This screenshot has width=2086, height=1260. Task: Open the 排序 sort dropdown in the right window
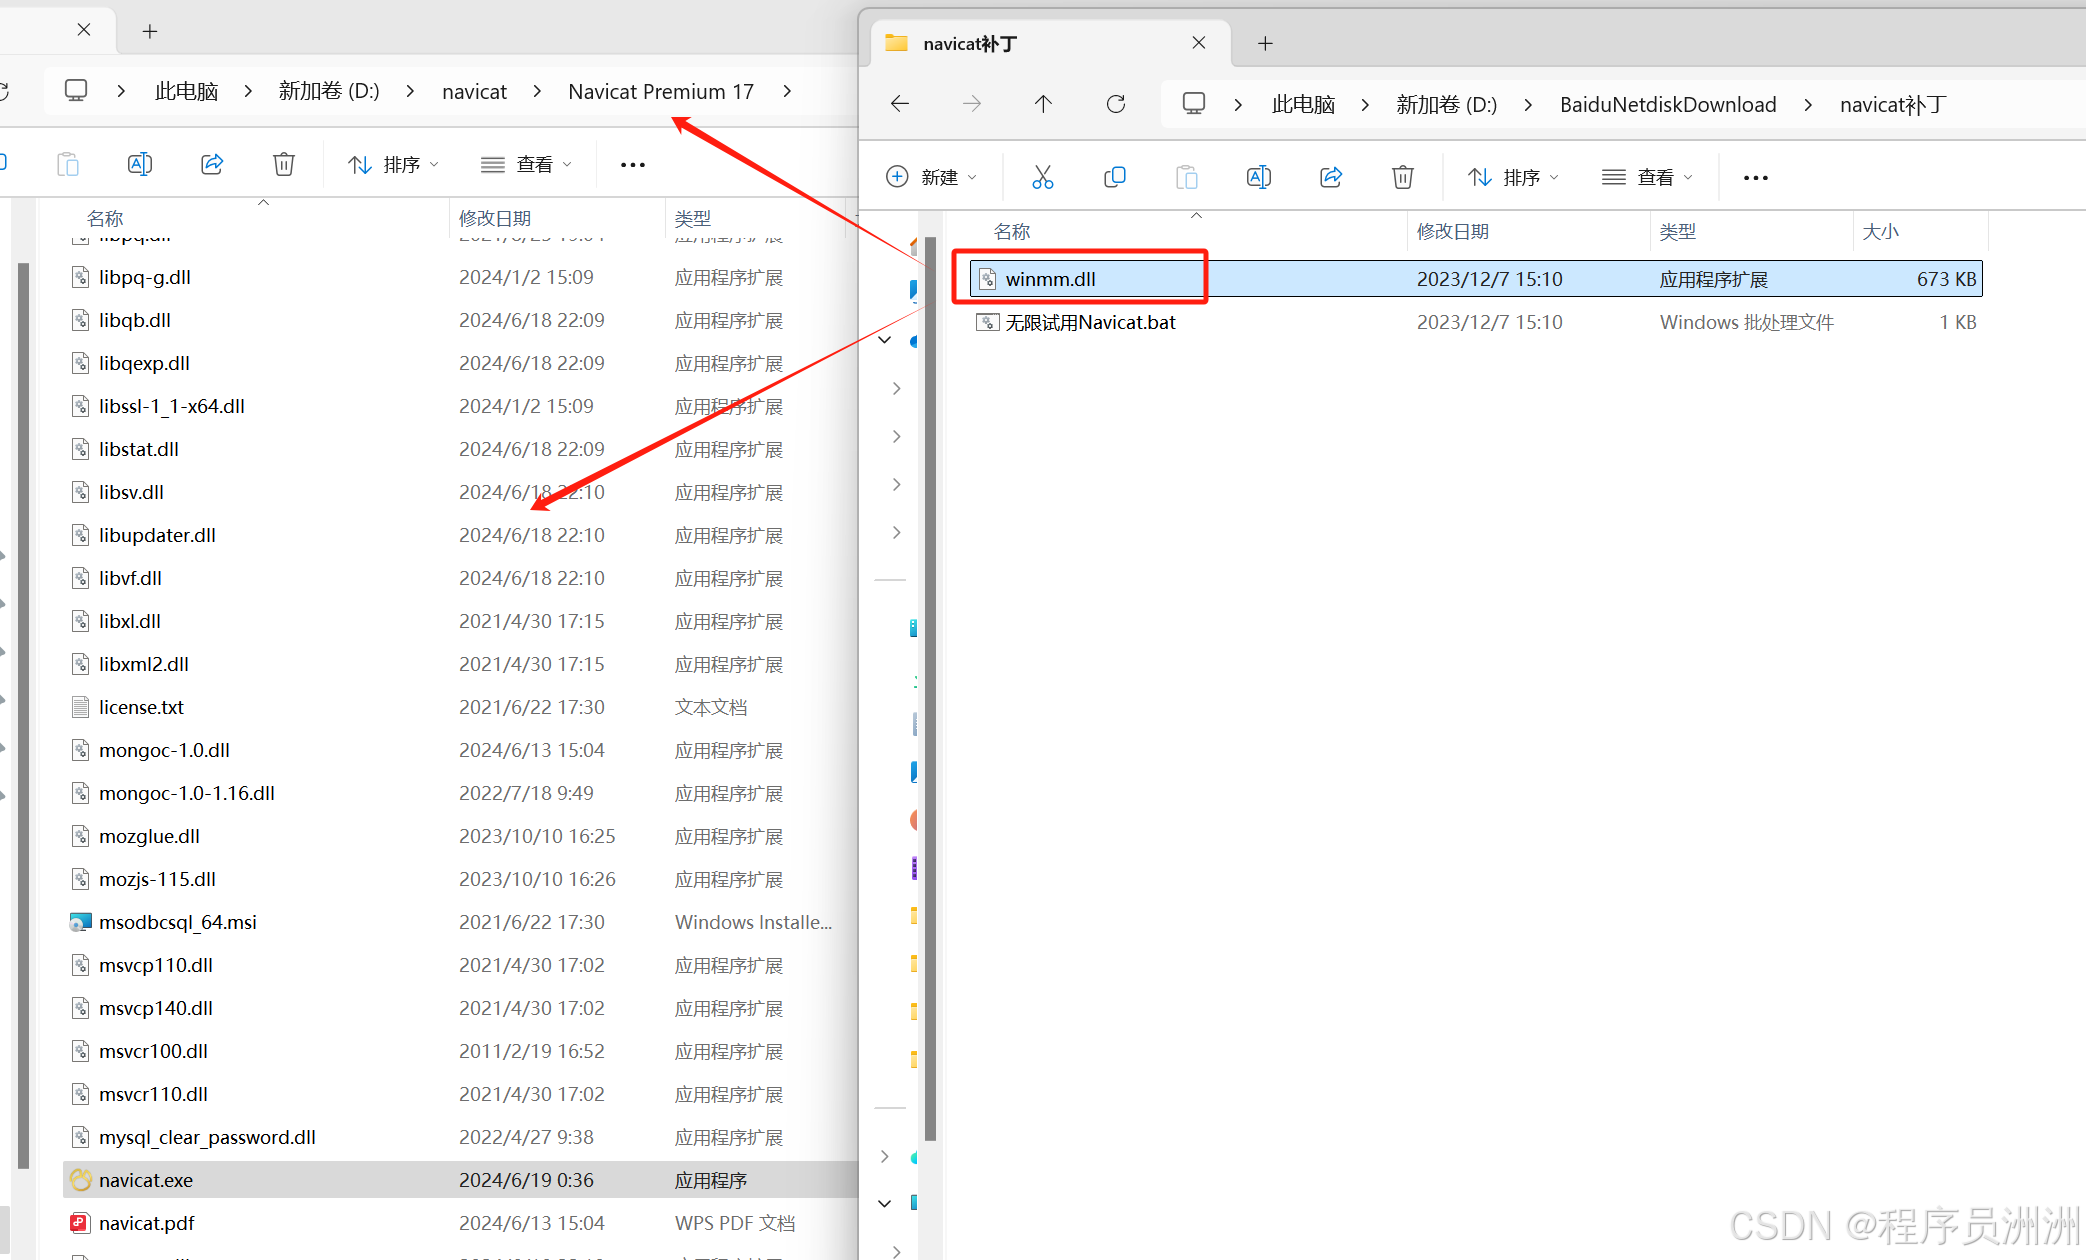(1513, 177)
